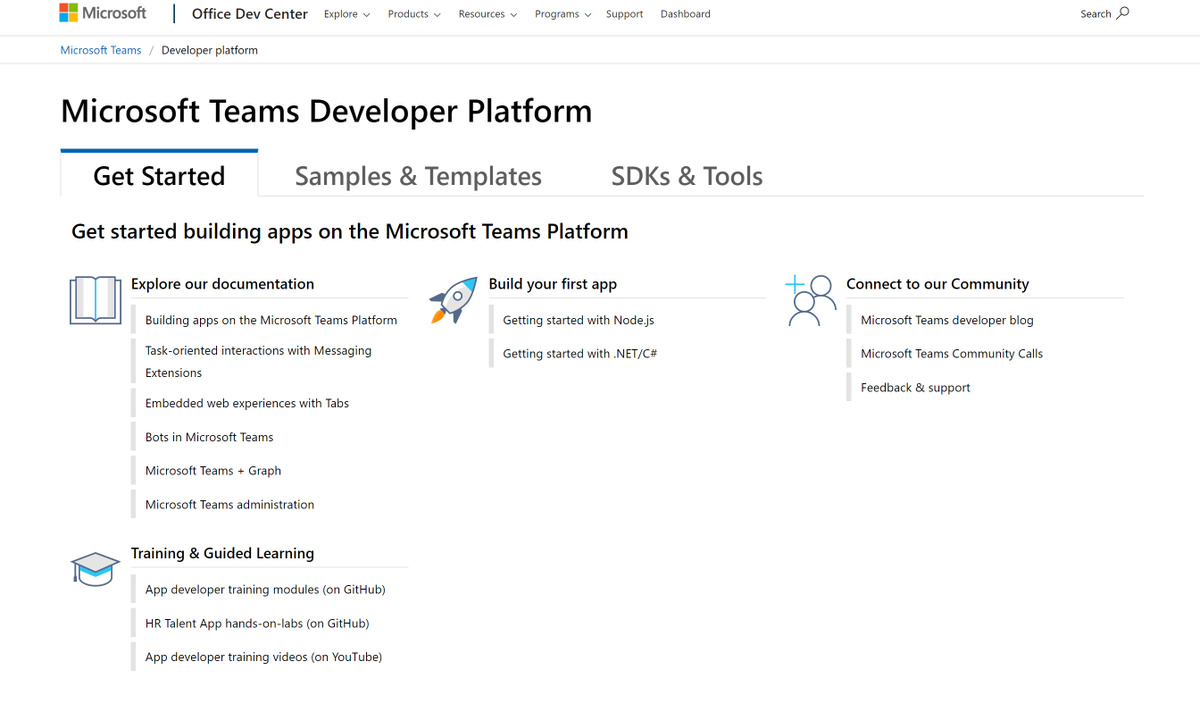Open Microsoft Teams administration link
Screen dimensions: 1200x712
pyautogui.click(x=230, y=505)
